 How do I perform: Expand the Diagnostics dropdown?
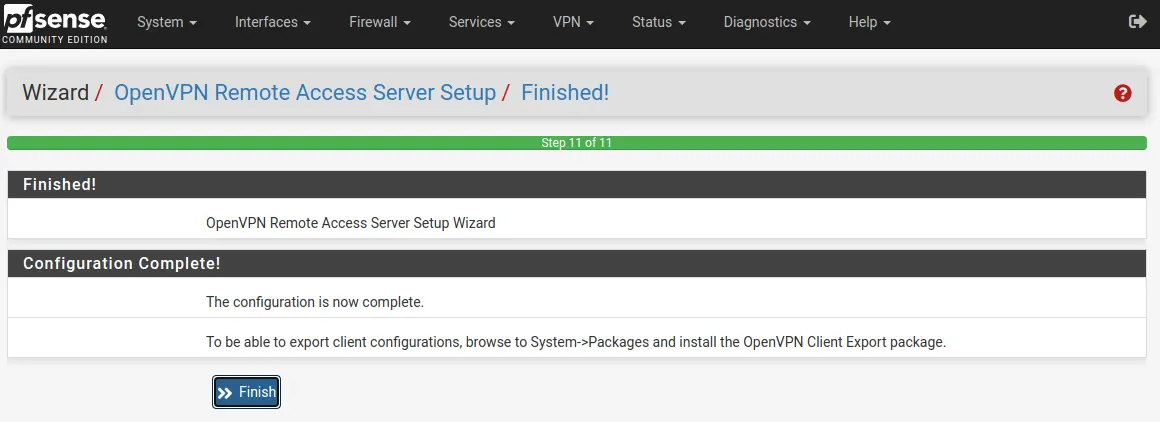click(767, 22)
